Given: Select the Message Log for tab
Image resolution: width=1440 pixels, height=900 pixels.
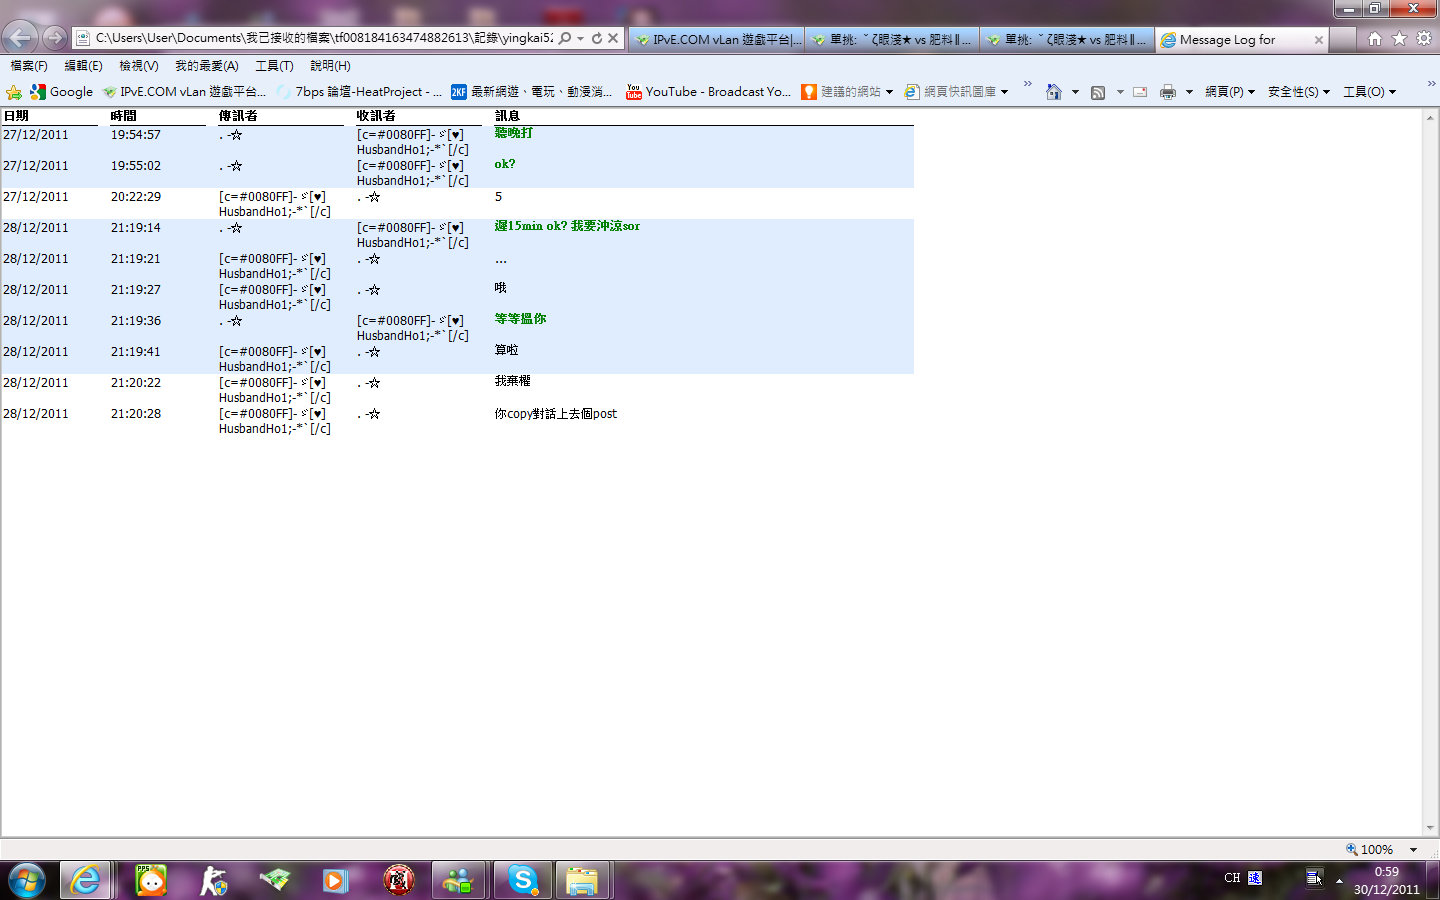Looking at the screenshot, I should 1240,40.
